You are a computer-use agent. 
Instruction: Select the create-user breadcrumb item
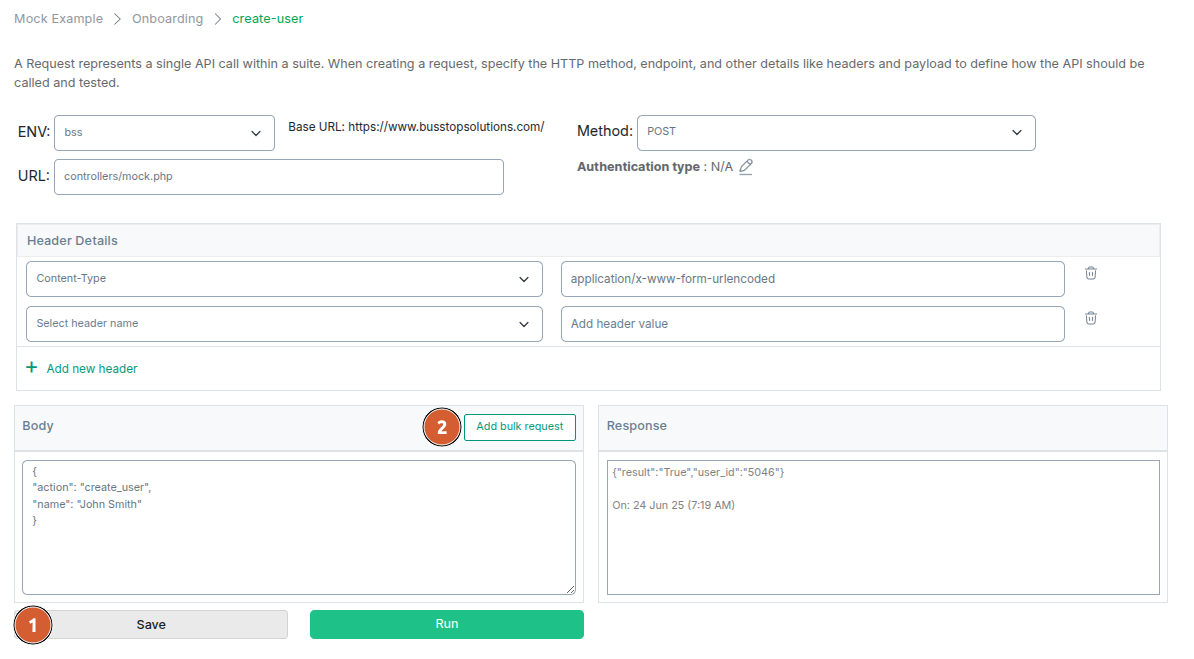pyautogui.click(x=267, y=19)
